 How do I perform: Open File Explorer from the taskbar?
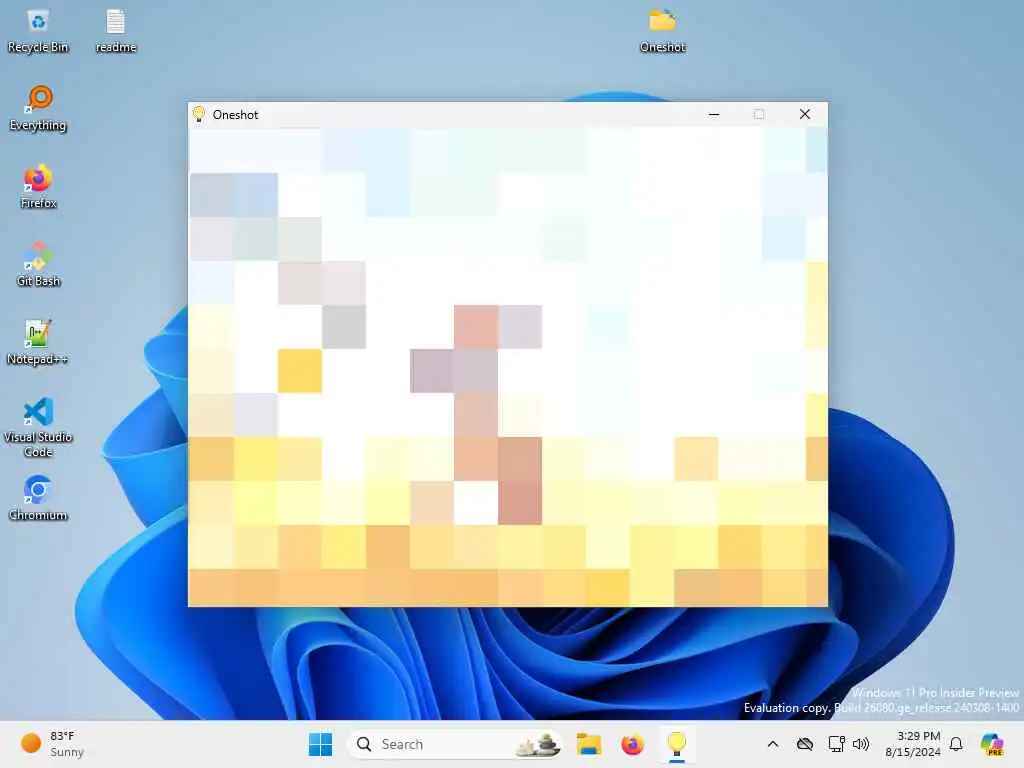coord(588,744)
